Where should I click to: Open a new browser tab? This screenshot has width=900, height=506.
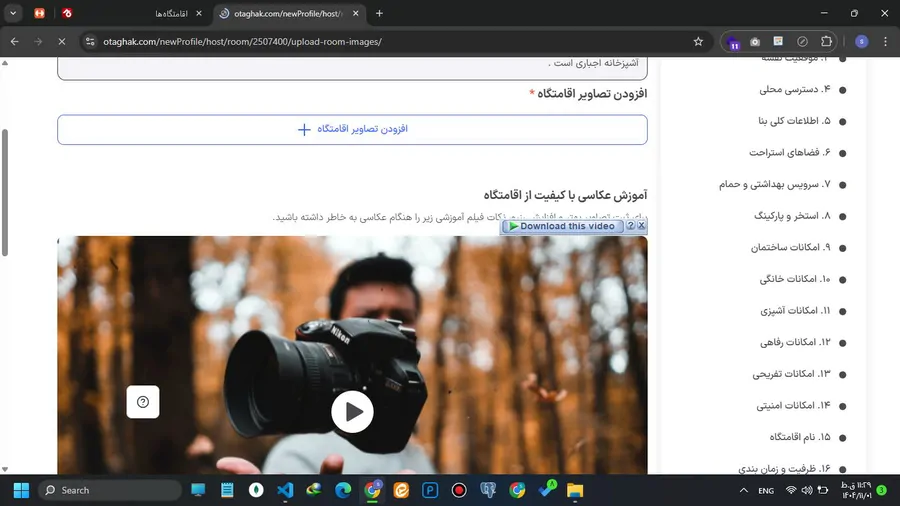pyautogui.click(x=379, y=13)
